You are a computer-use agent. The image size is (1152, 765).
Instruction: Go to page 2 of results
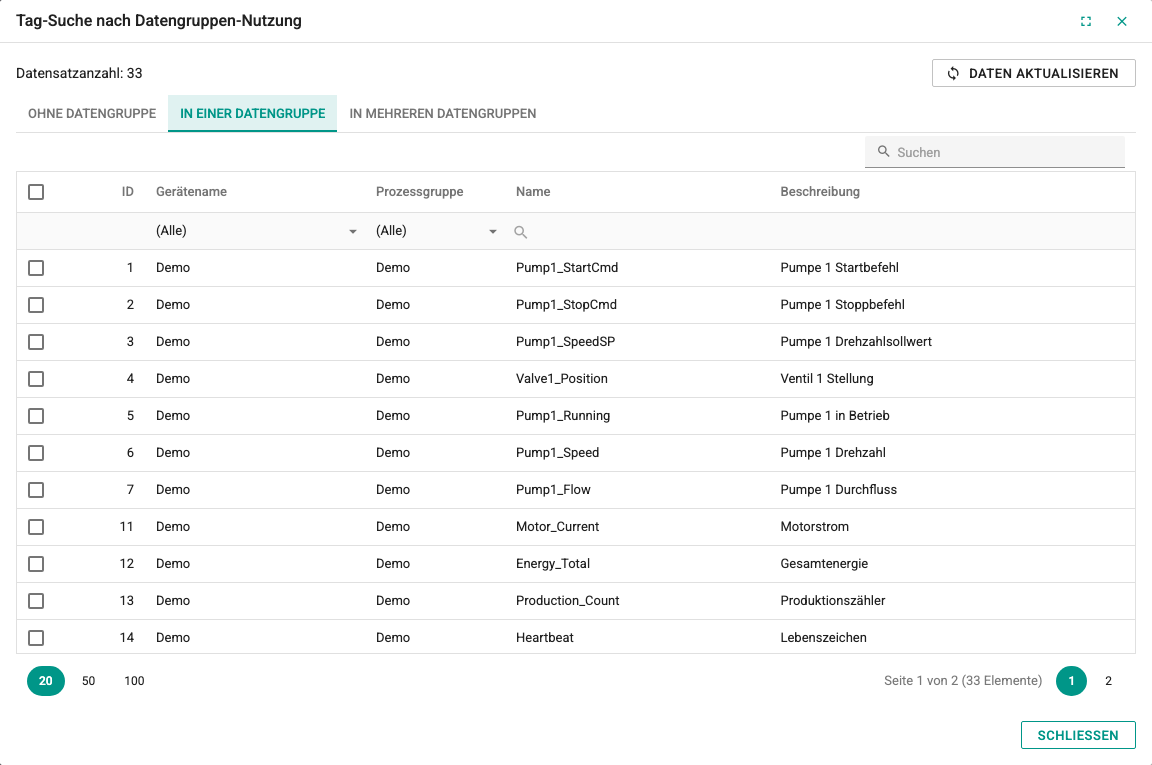[1109, 681]
